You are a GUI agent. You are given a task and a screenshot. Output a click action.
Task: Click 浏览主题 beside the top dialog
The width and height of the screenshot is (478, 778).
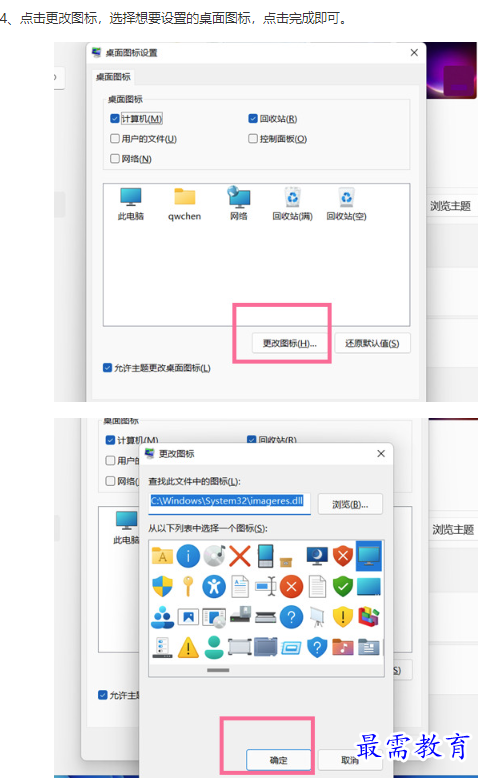450,206
